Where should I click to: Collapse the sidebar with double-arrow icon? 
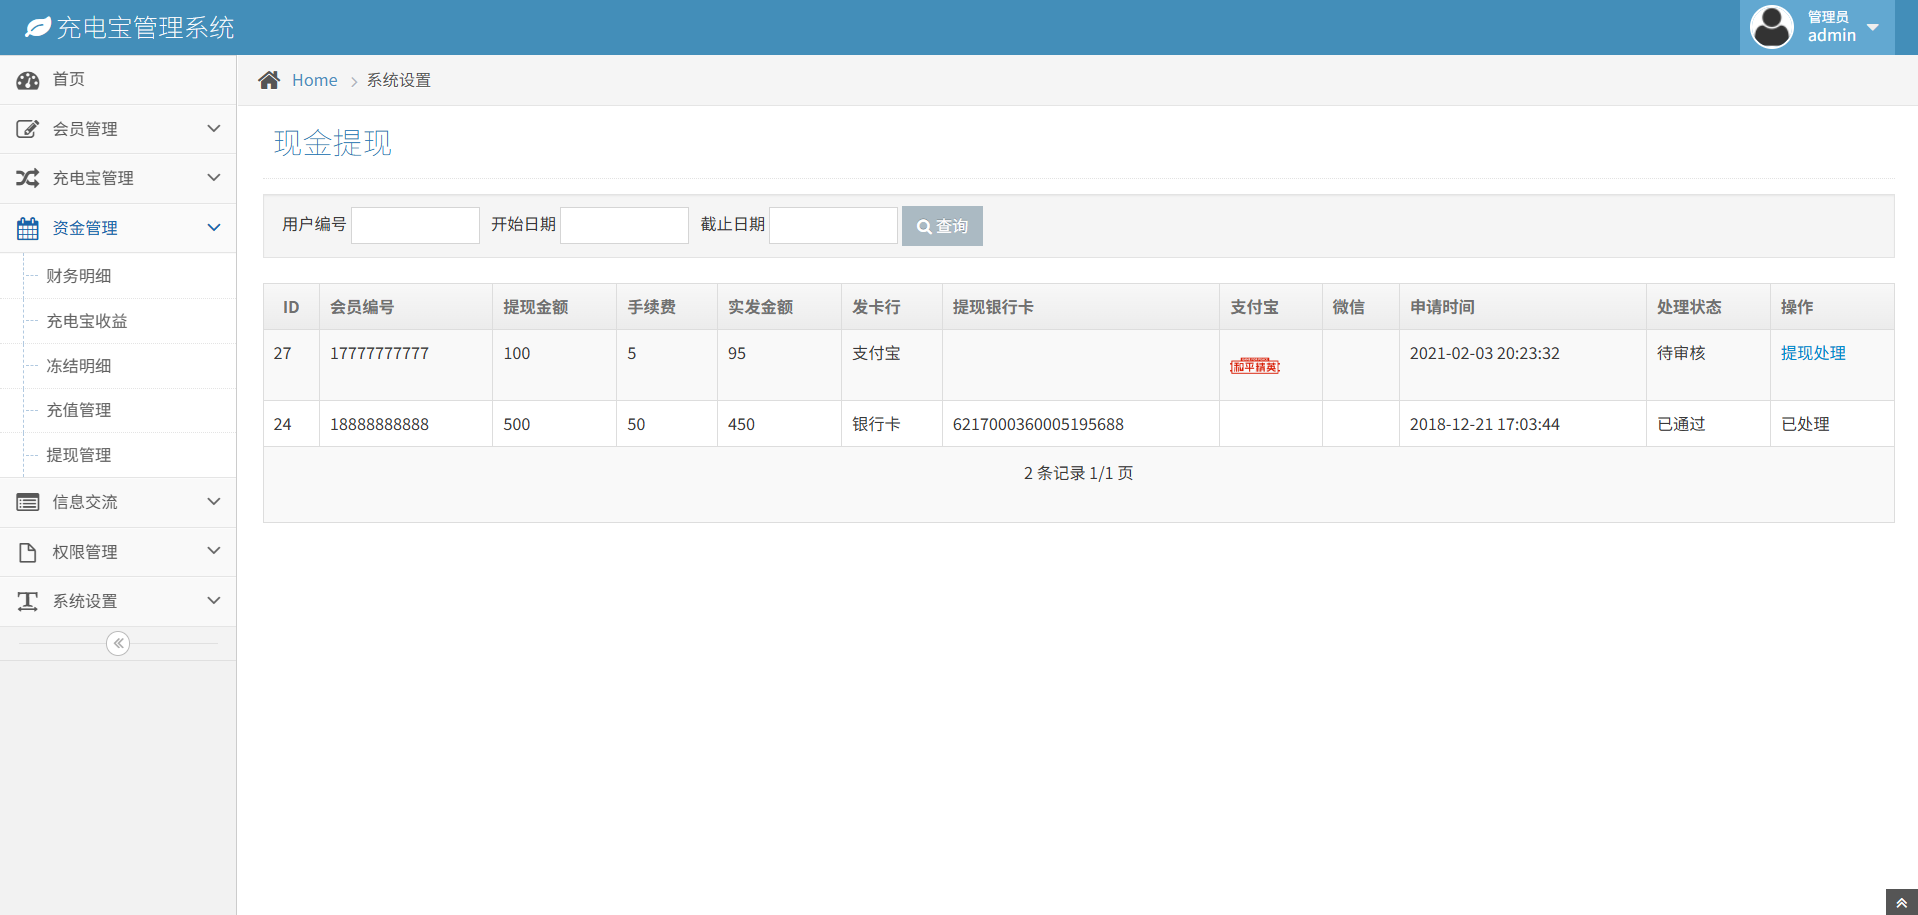click(x=118, y=643)
